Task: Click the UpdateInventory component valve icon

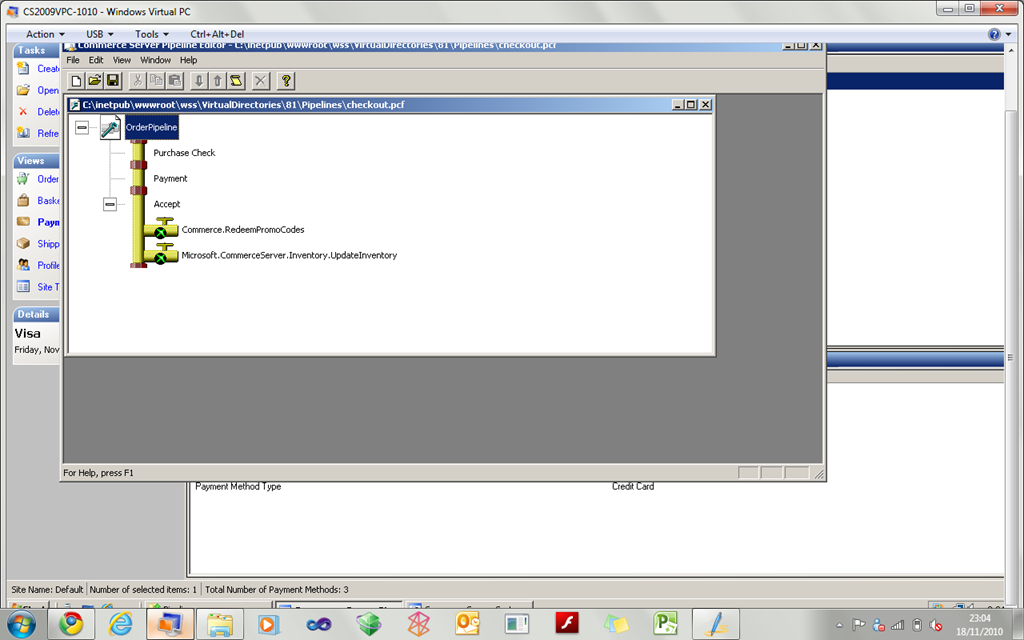Action: pyautogui.click(x=161, y=255)
